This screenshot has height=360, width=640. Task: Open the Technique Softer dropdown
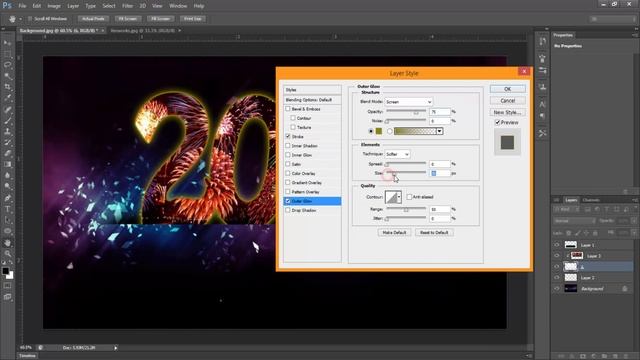(397, 154)
